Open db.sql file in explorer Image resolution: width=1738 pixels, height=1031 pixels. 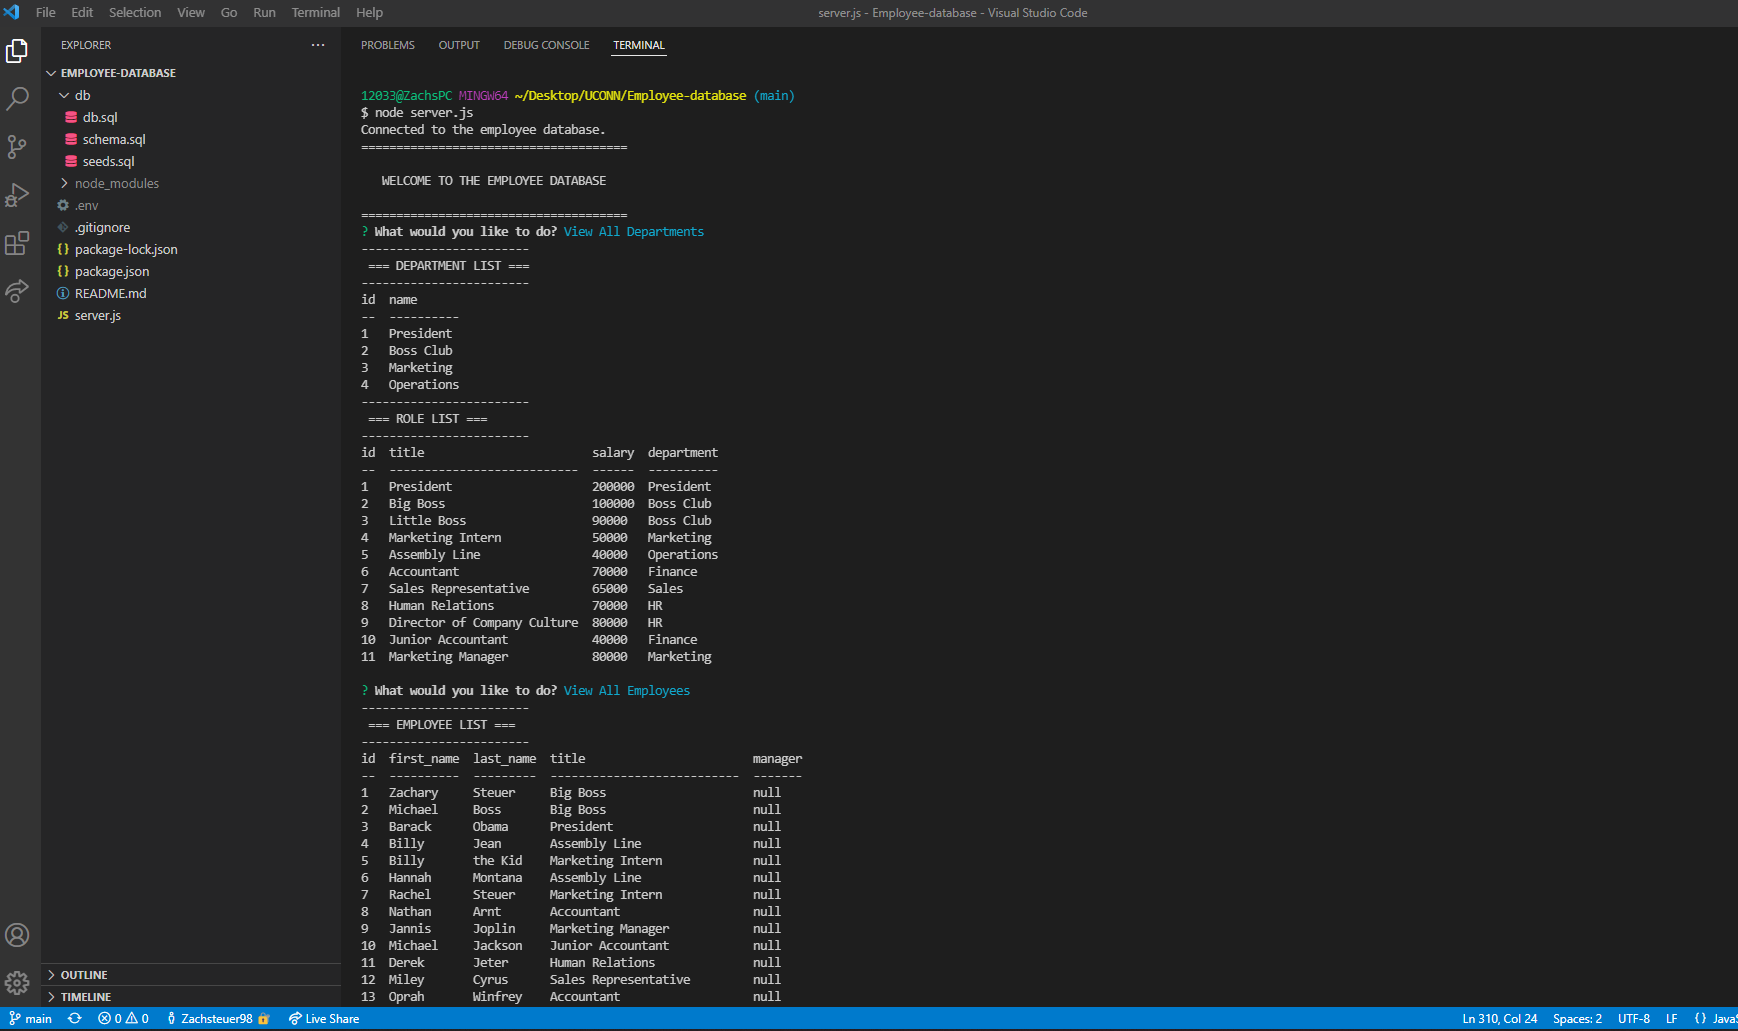point(100,117)
